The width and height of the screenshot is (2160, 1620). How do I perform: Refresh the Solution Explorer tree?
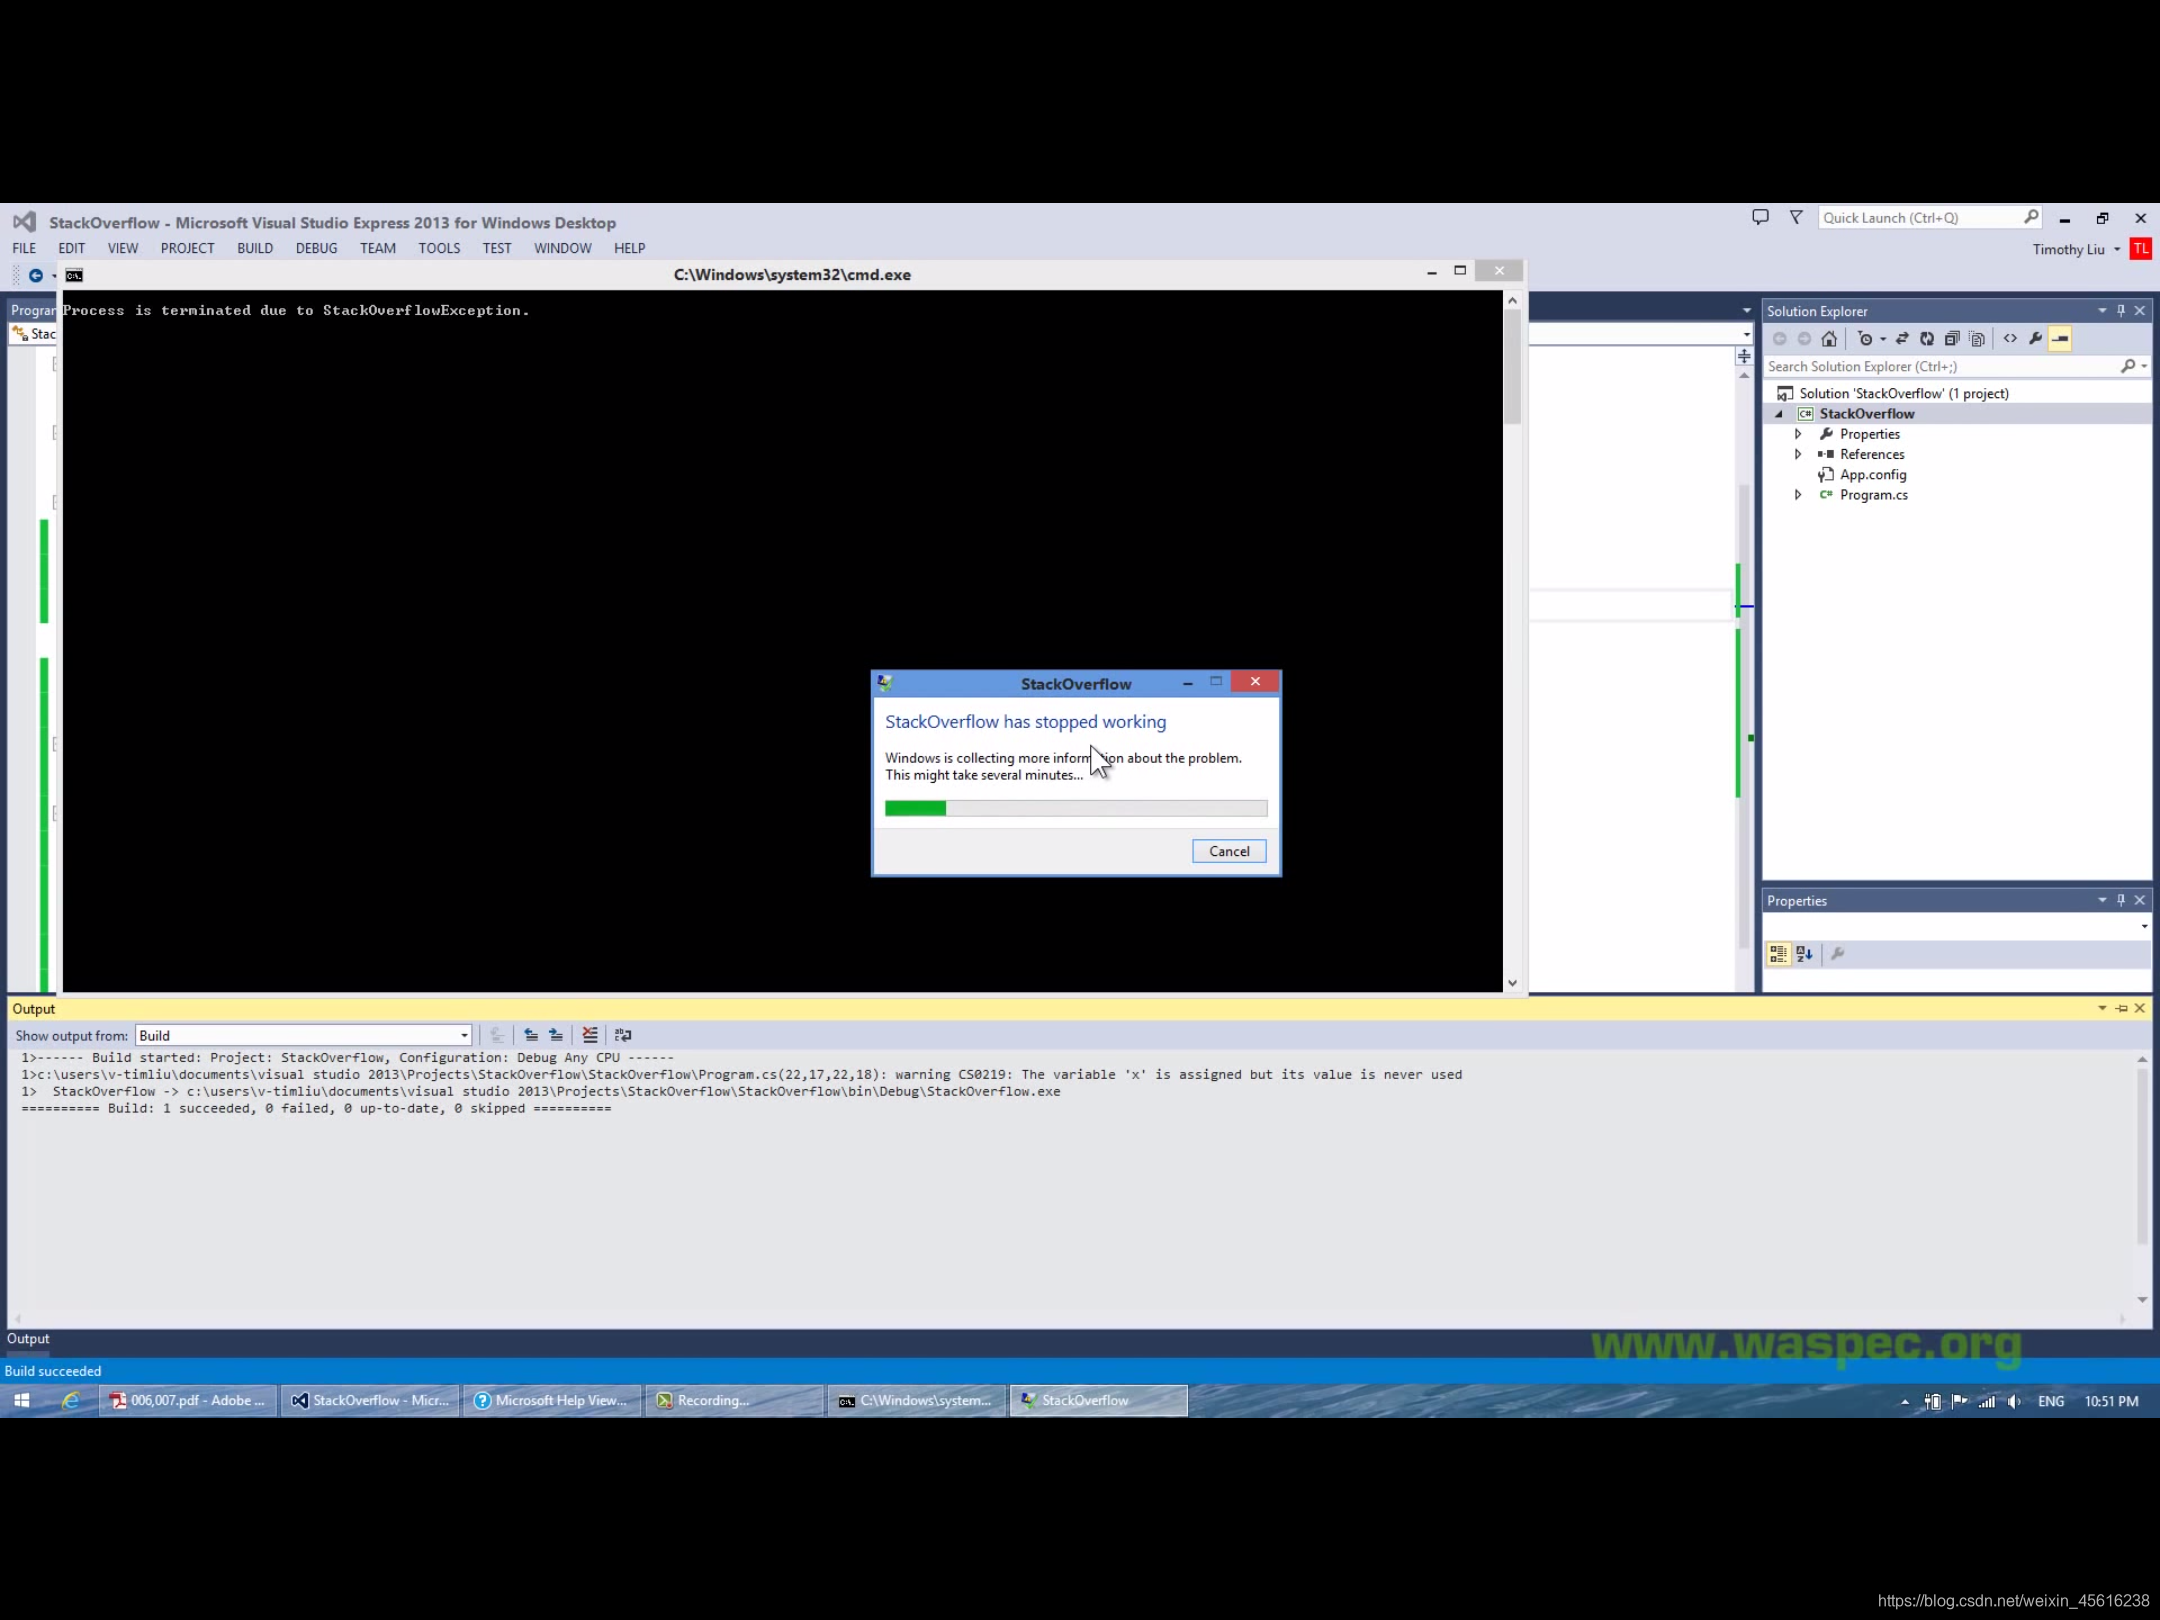1927,339
